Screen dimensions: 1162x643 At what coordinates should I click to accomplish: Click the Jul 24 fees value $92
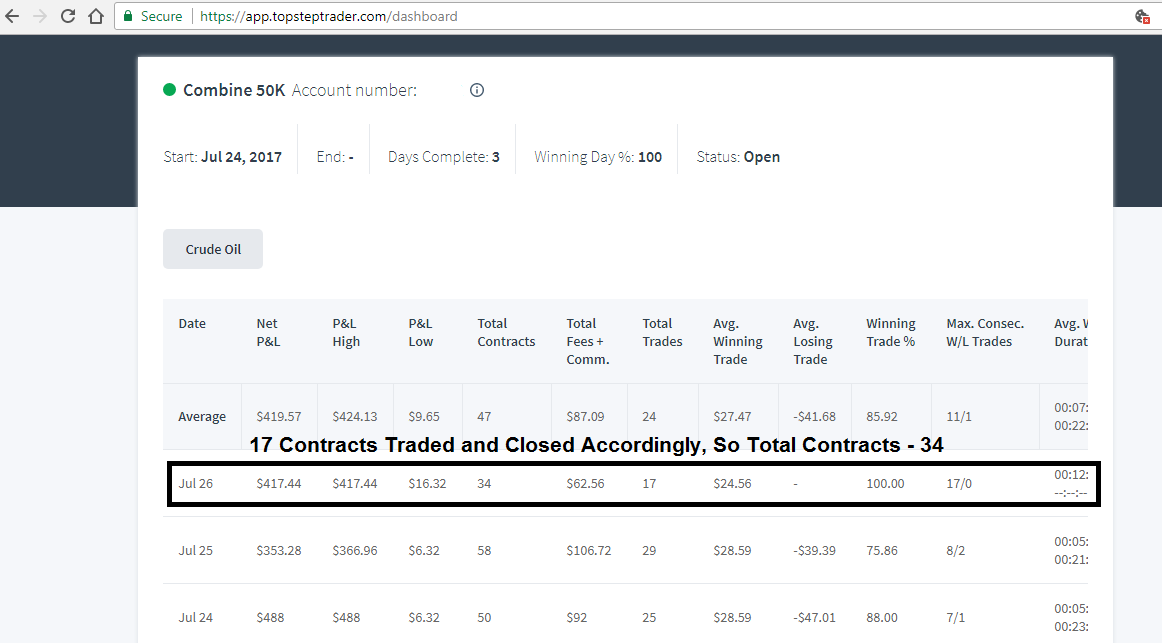pos(577,618)
